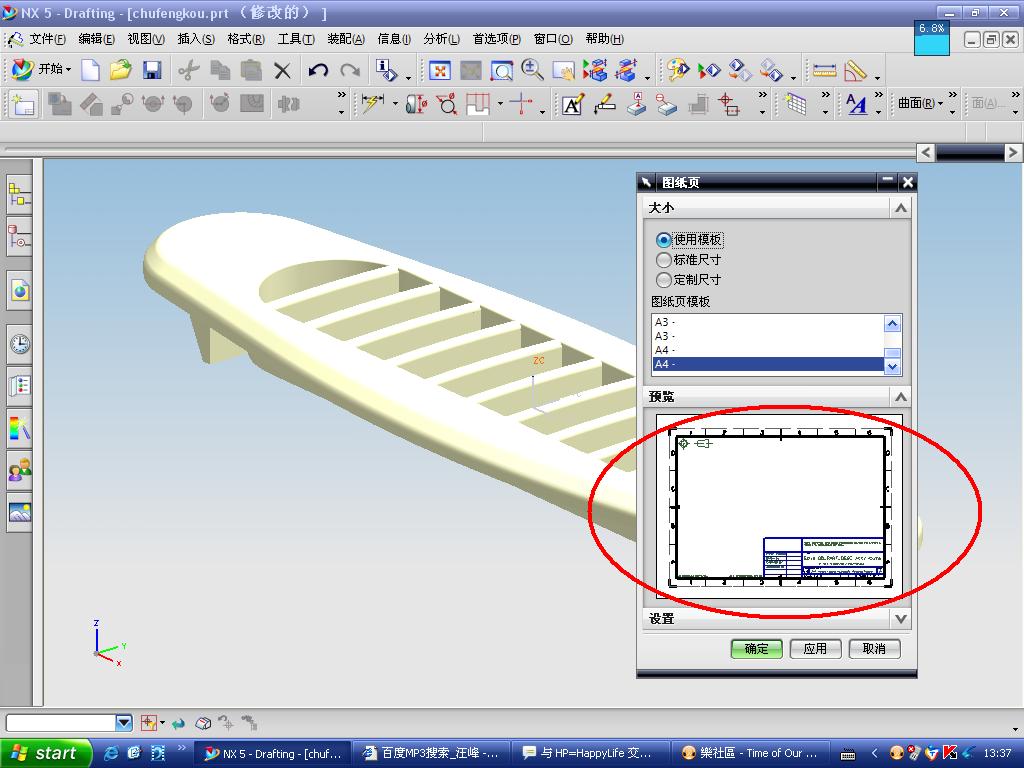Open the System Scenes sidebar icon

pos(20,512)
